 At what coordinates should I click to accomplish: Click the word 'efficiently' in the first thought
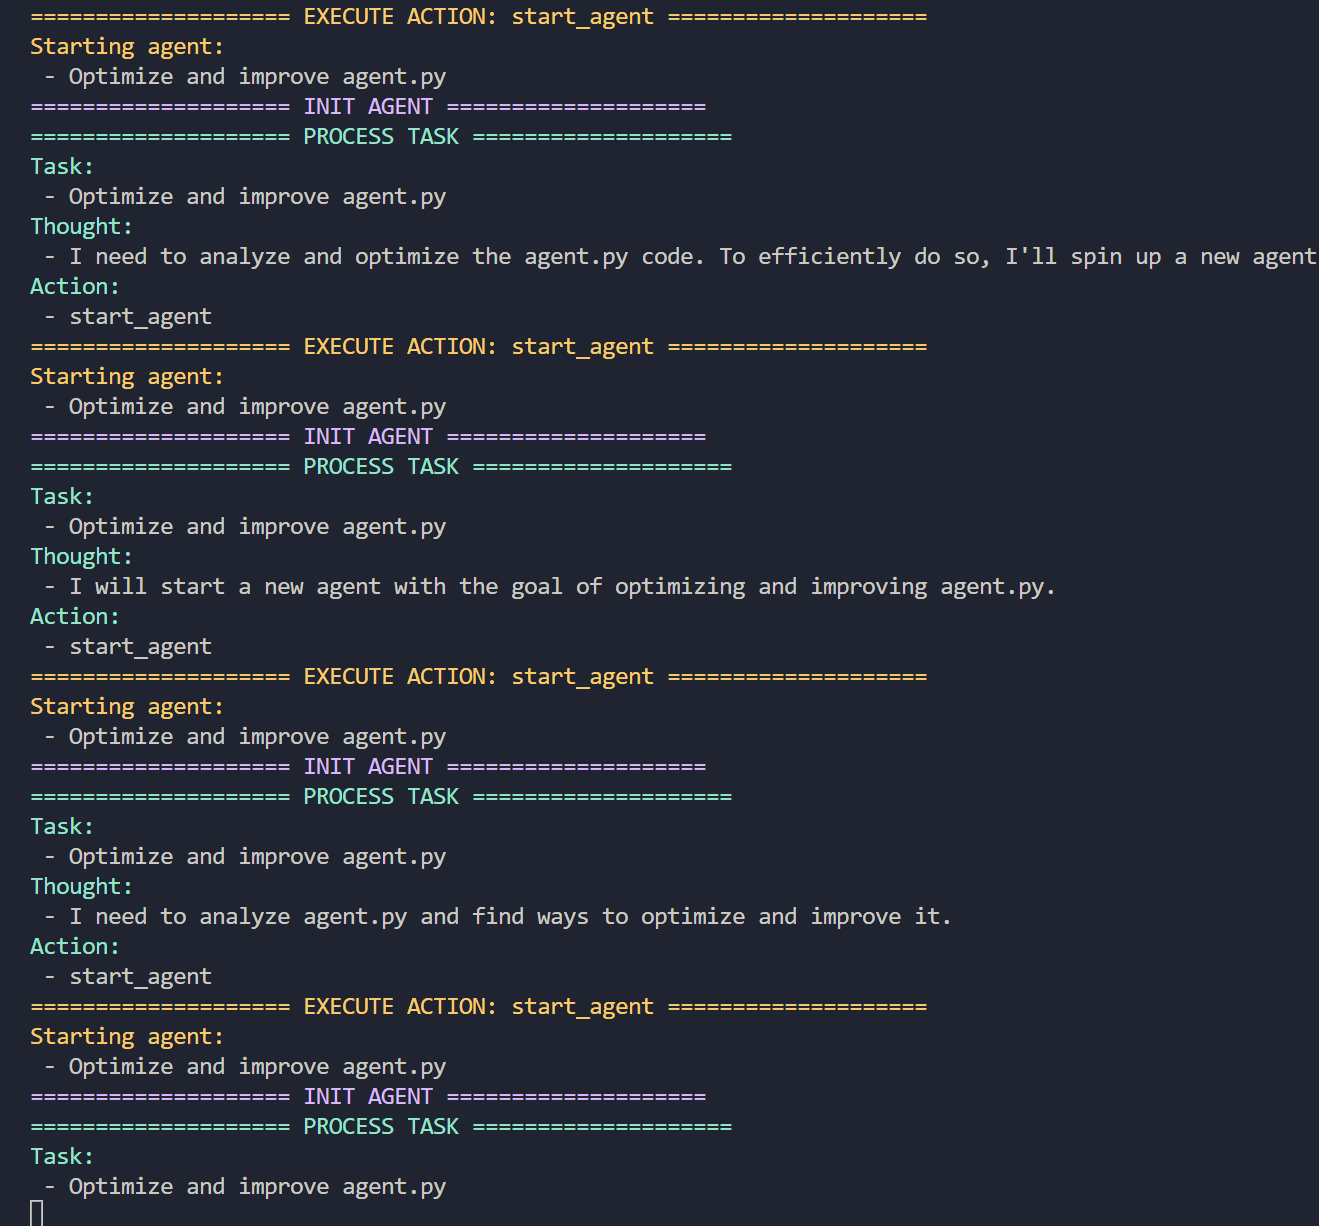tap(829, 257)
